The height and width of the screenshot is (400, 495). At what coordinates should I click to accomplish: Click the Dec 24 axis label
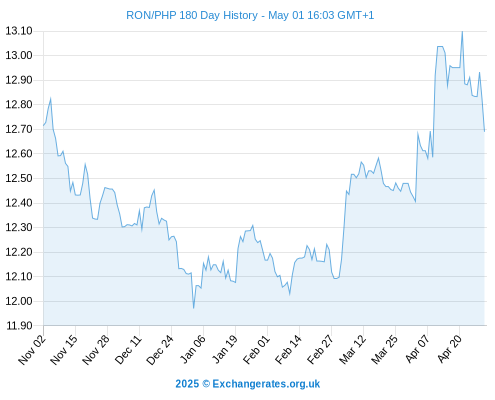pos(160,350)
